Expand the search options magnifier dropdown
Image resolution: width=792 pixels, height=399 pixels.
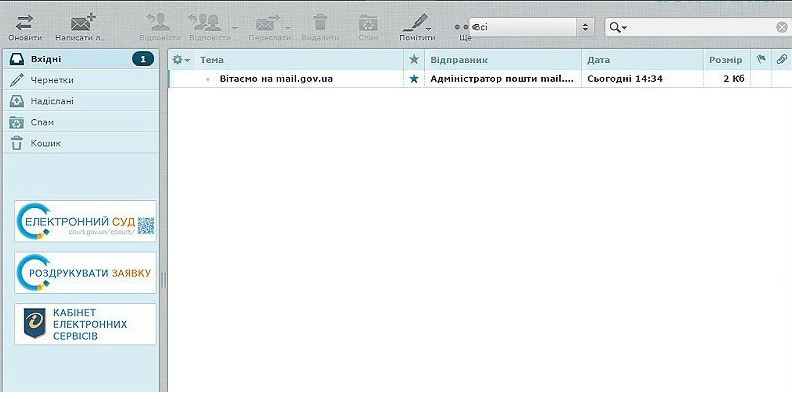pyautogui.click(x=618, y=27)
